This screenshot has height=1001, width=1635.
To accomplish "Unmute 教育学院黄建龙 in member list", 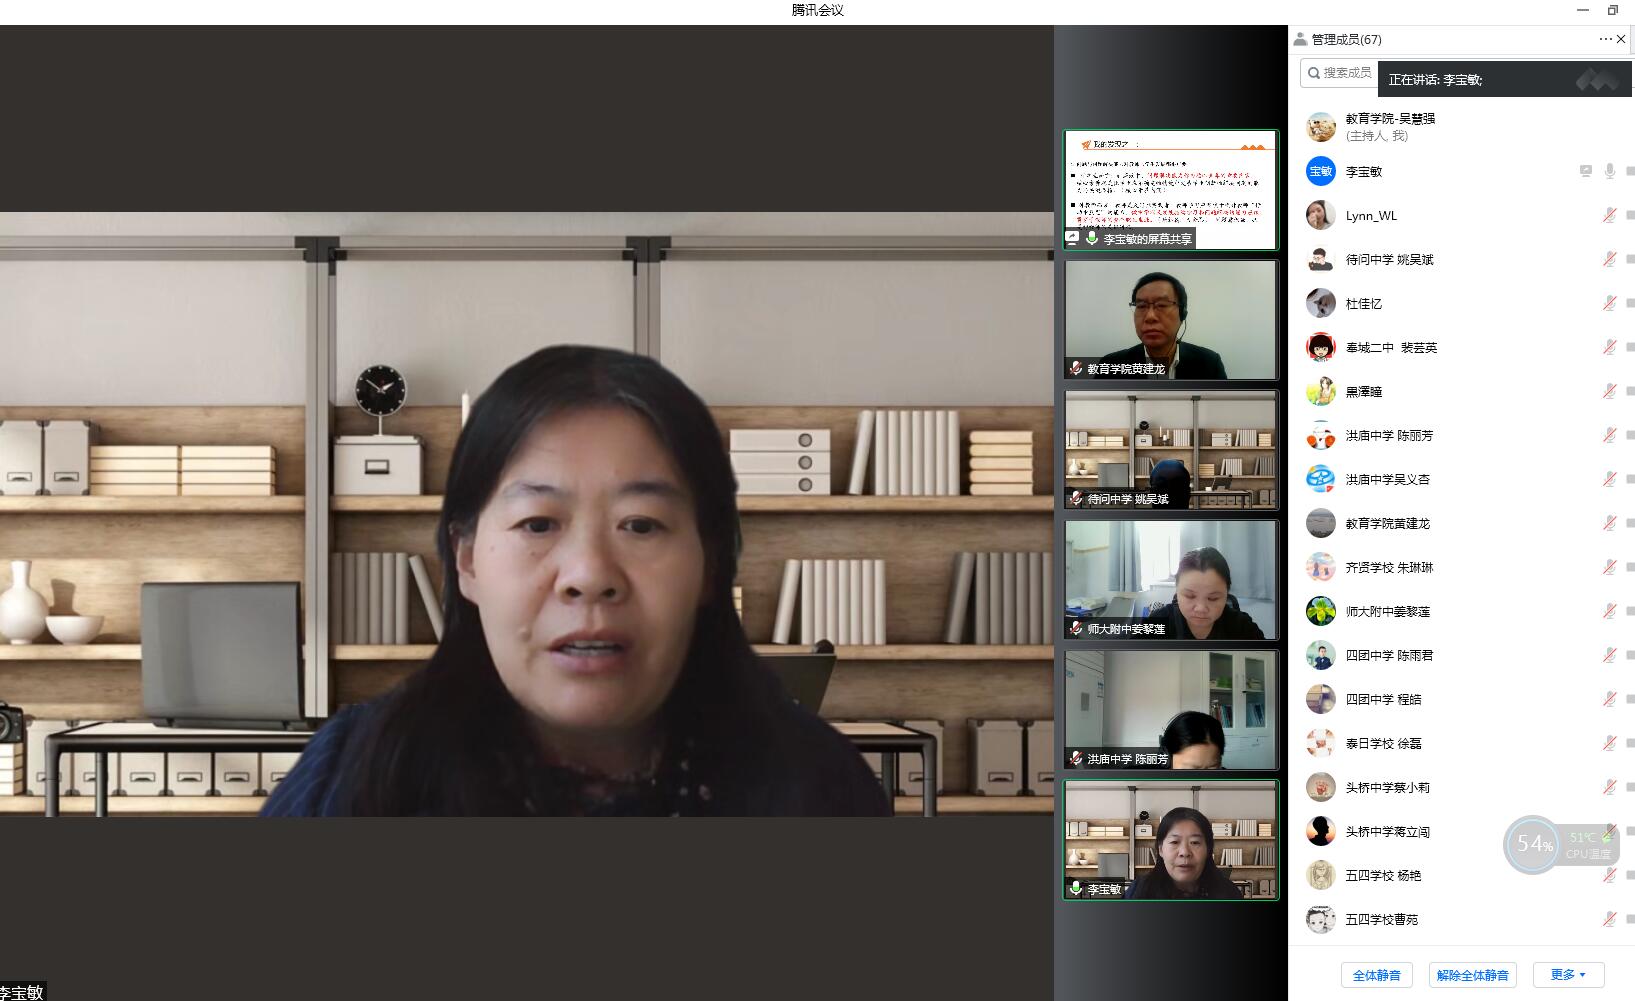I will (1610, 523).
